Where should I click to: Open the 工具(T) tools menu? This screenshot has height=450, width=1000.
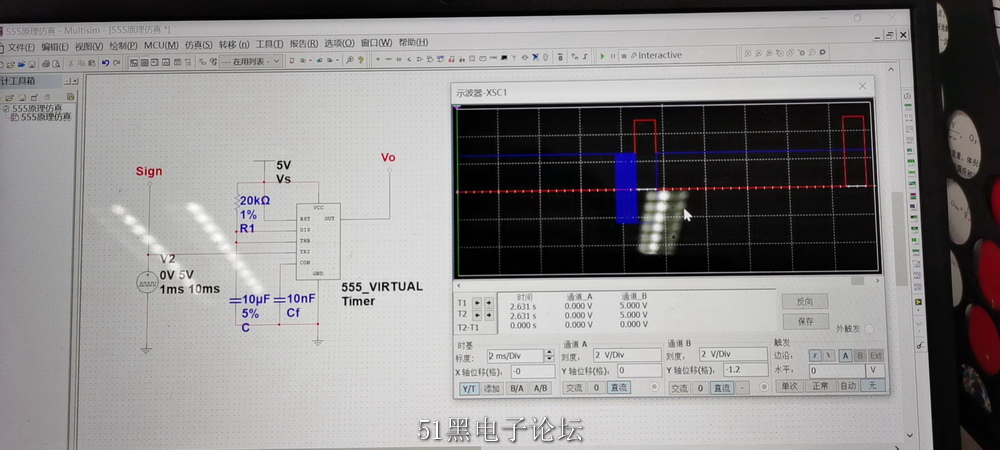(269, 44)
